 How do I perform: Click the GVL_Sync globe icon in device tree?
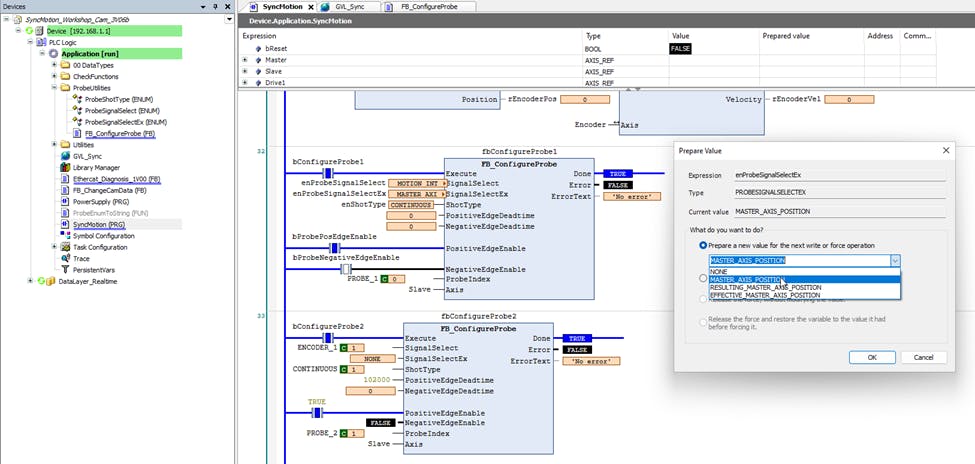coord(65,156)
